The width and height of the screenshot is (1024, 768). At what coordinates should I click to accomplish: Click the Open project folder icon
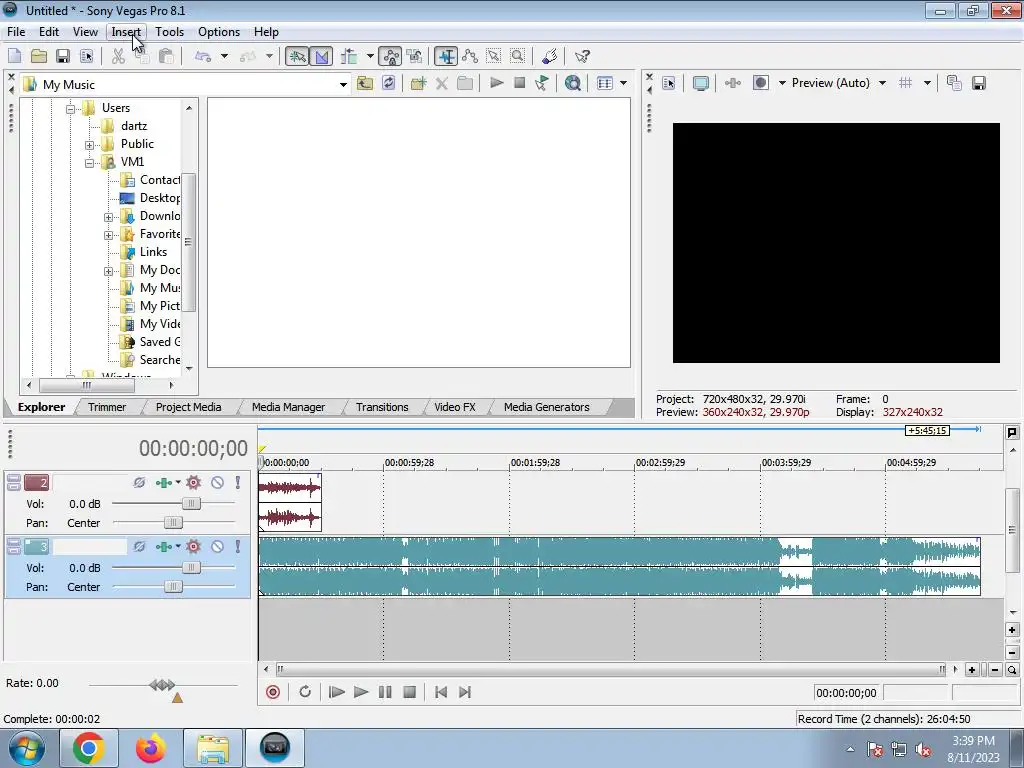[x=39, y=57]
